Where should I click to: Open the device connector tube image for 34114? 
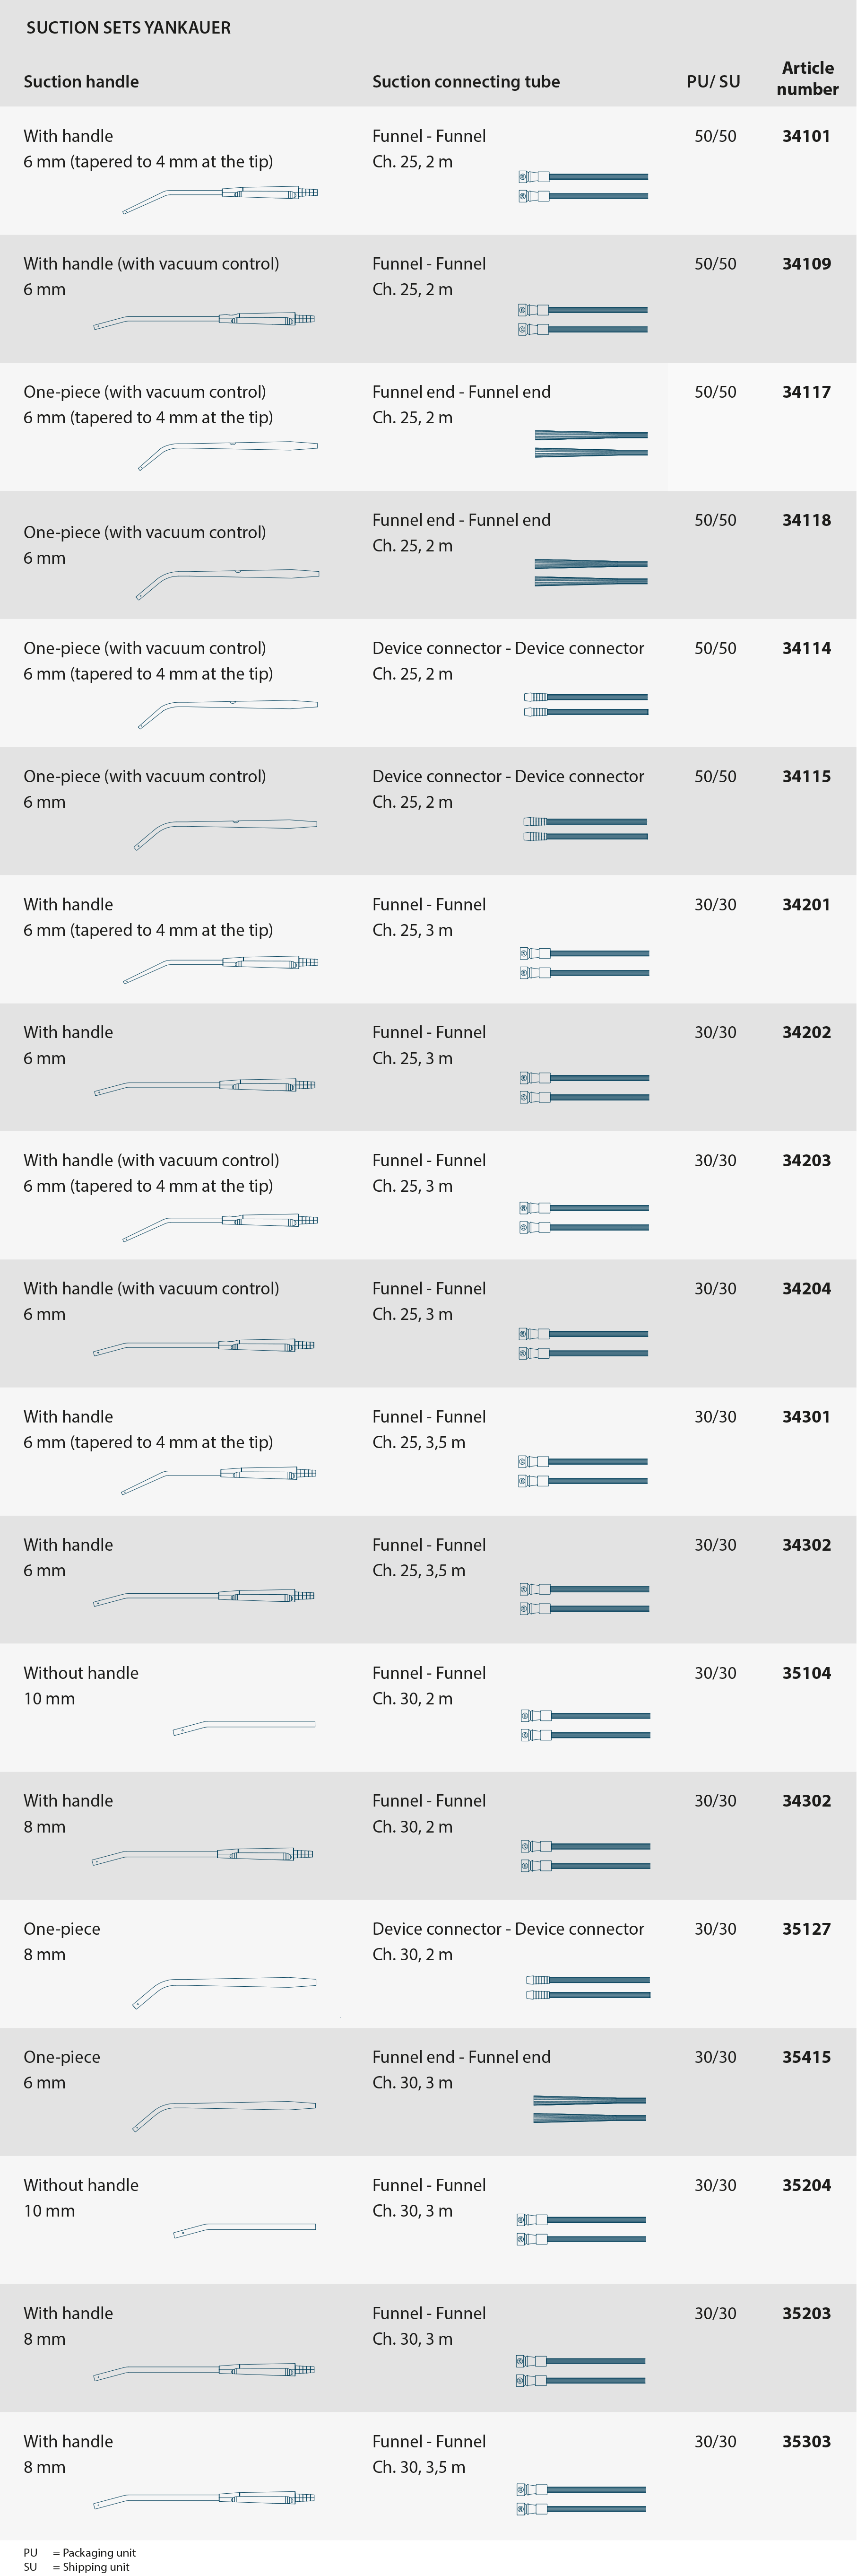pyautogui.click(x=586, y=704)
